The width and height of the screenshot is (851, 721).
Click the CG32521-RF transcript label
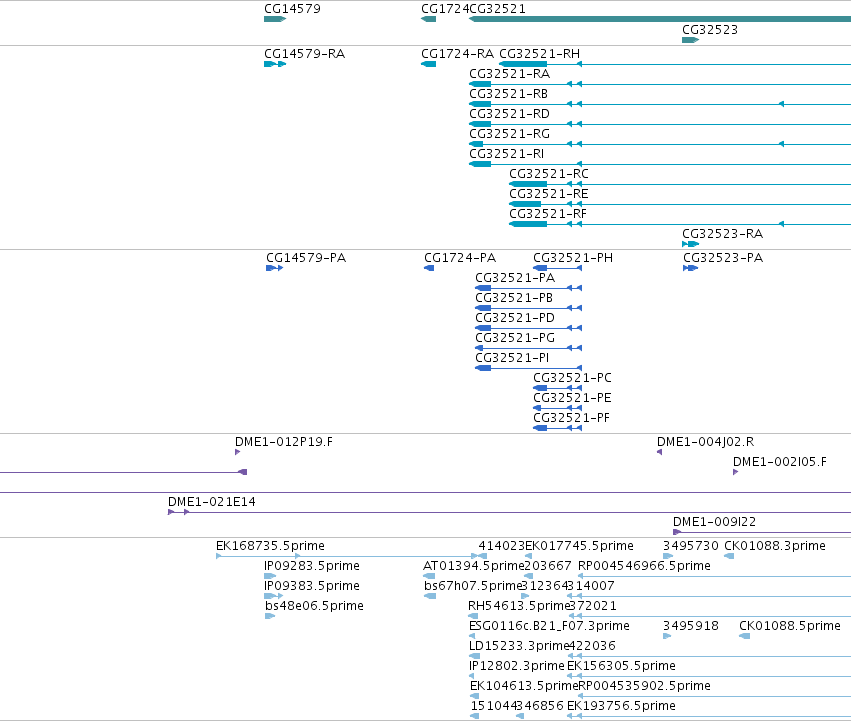click(548, 214)
